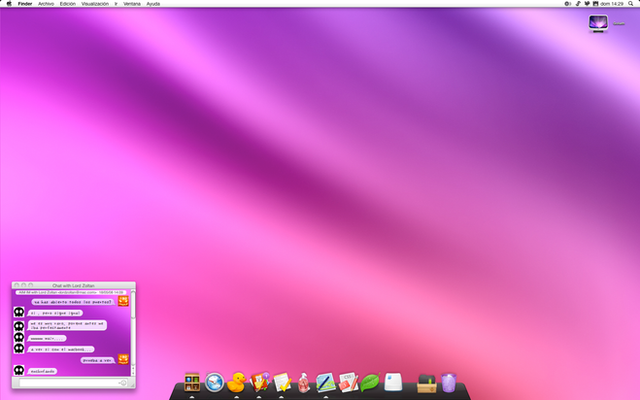Open the Ventana menu
The width and height of the screenshot is (640, 400).
click(x=132, y=4)
